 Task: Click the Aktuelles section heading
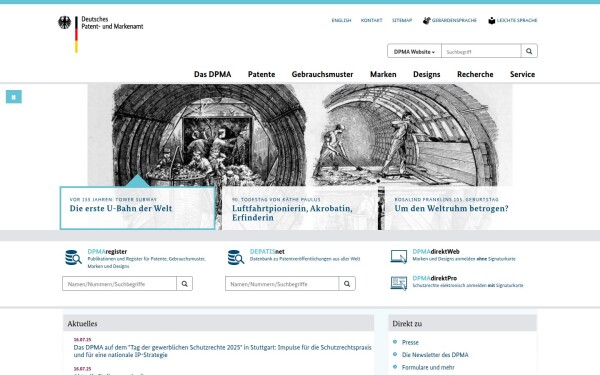(82, 324)
